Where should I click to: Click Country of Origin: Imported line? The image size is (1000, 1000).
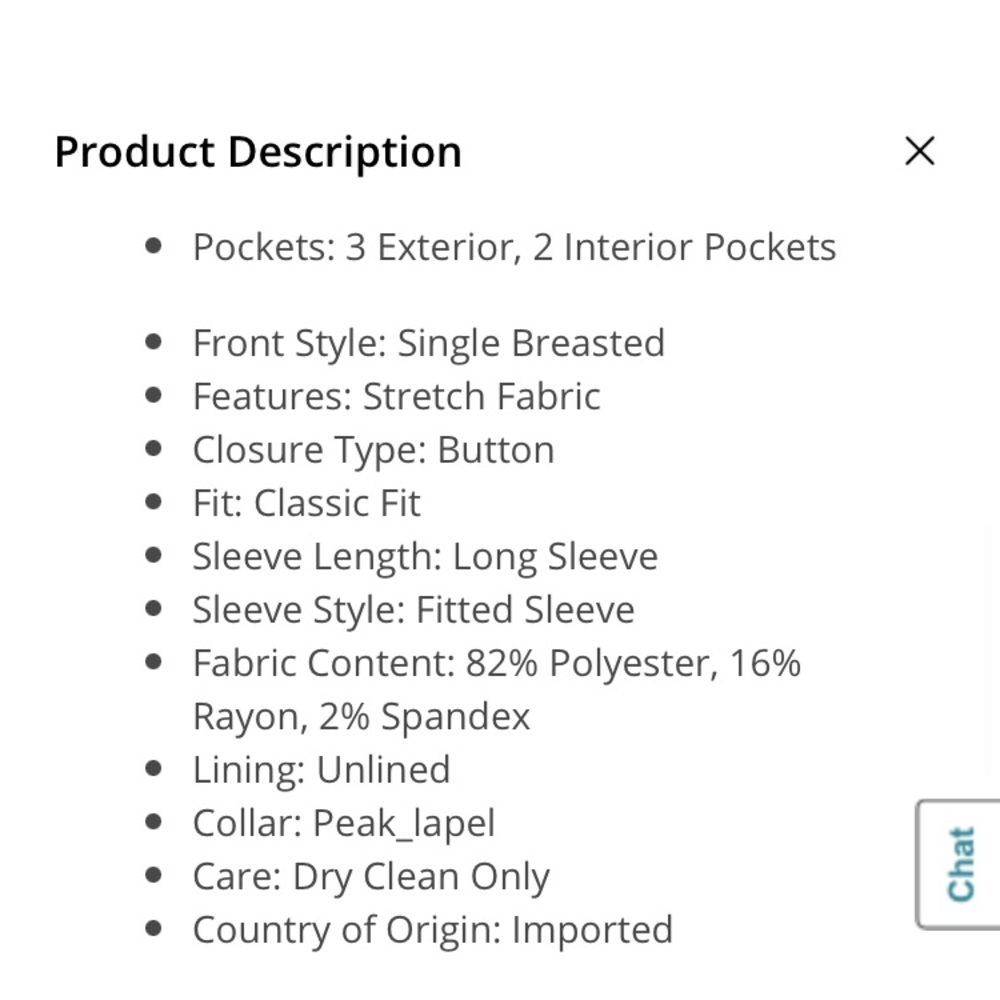click(x=432, y=930)
